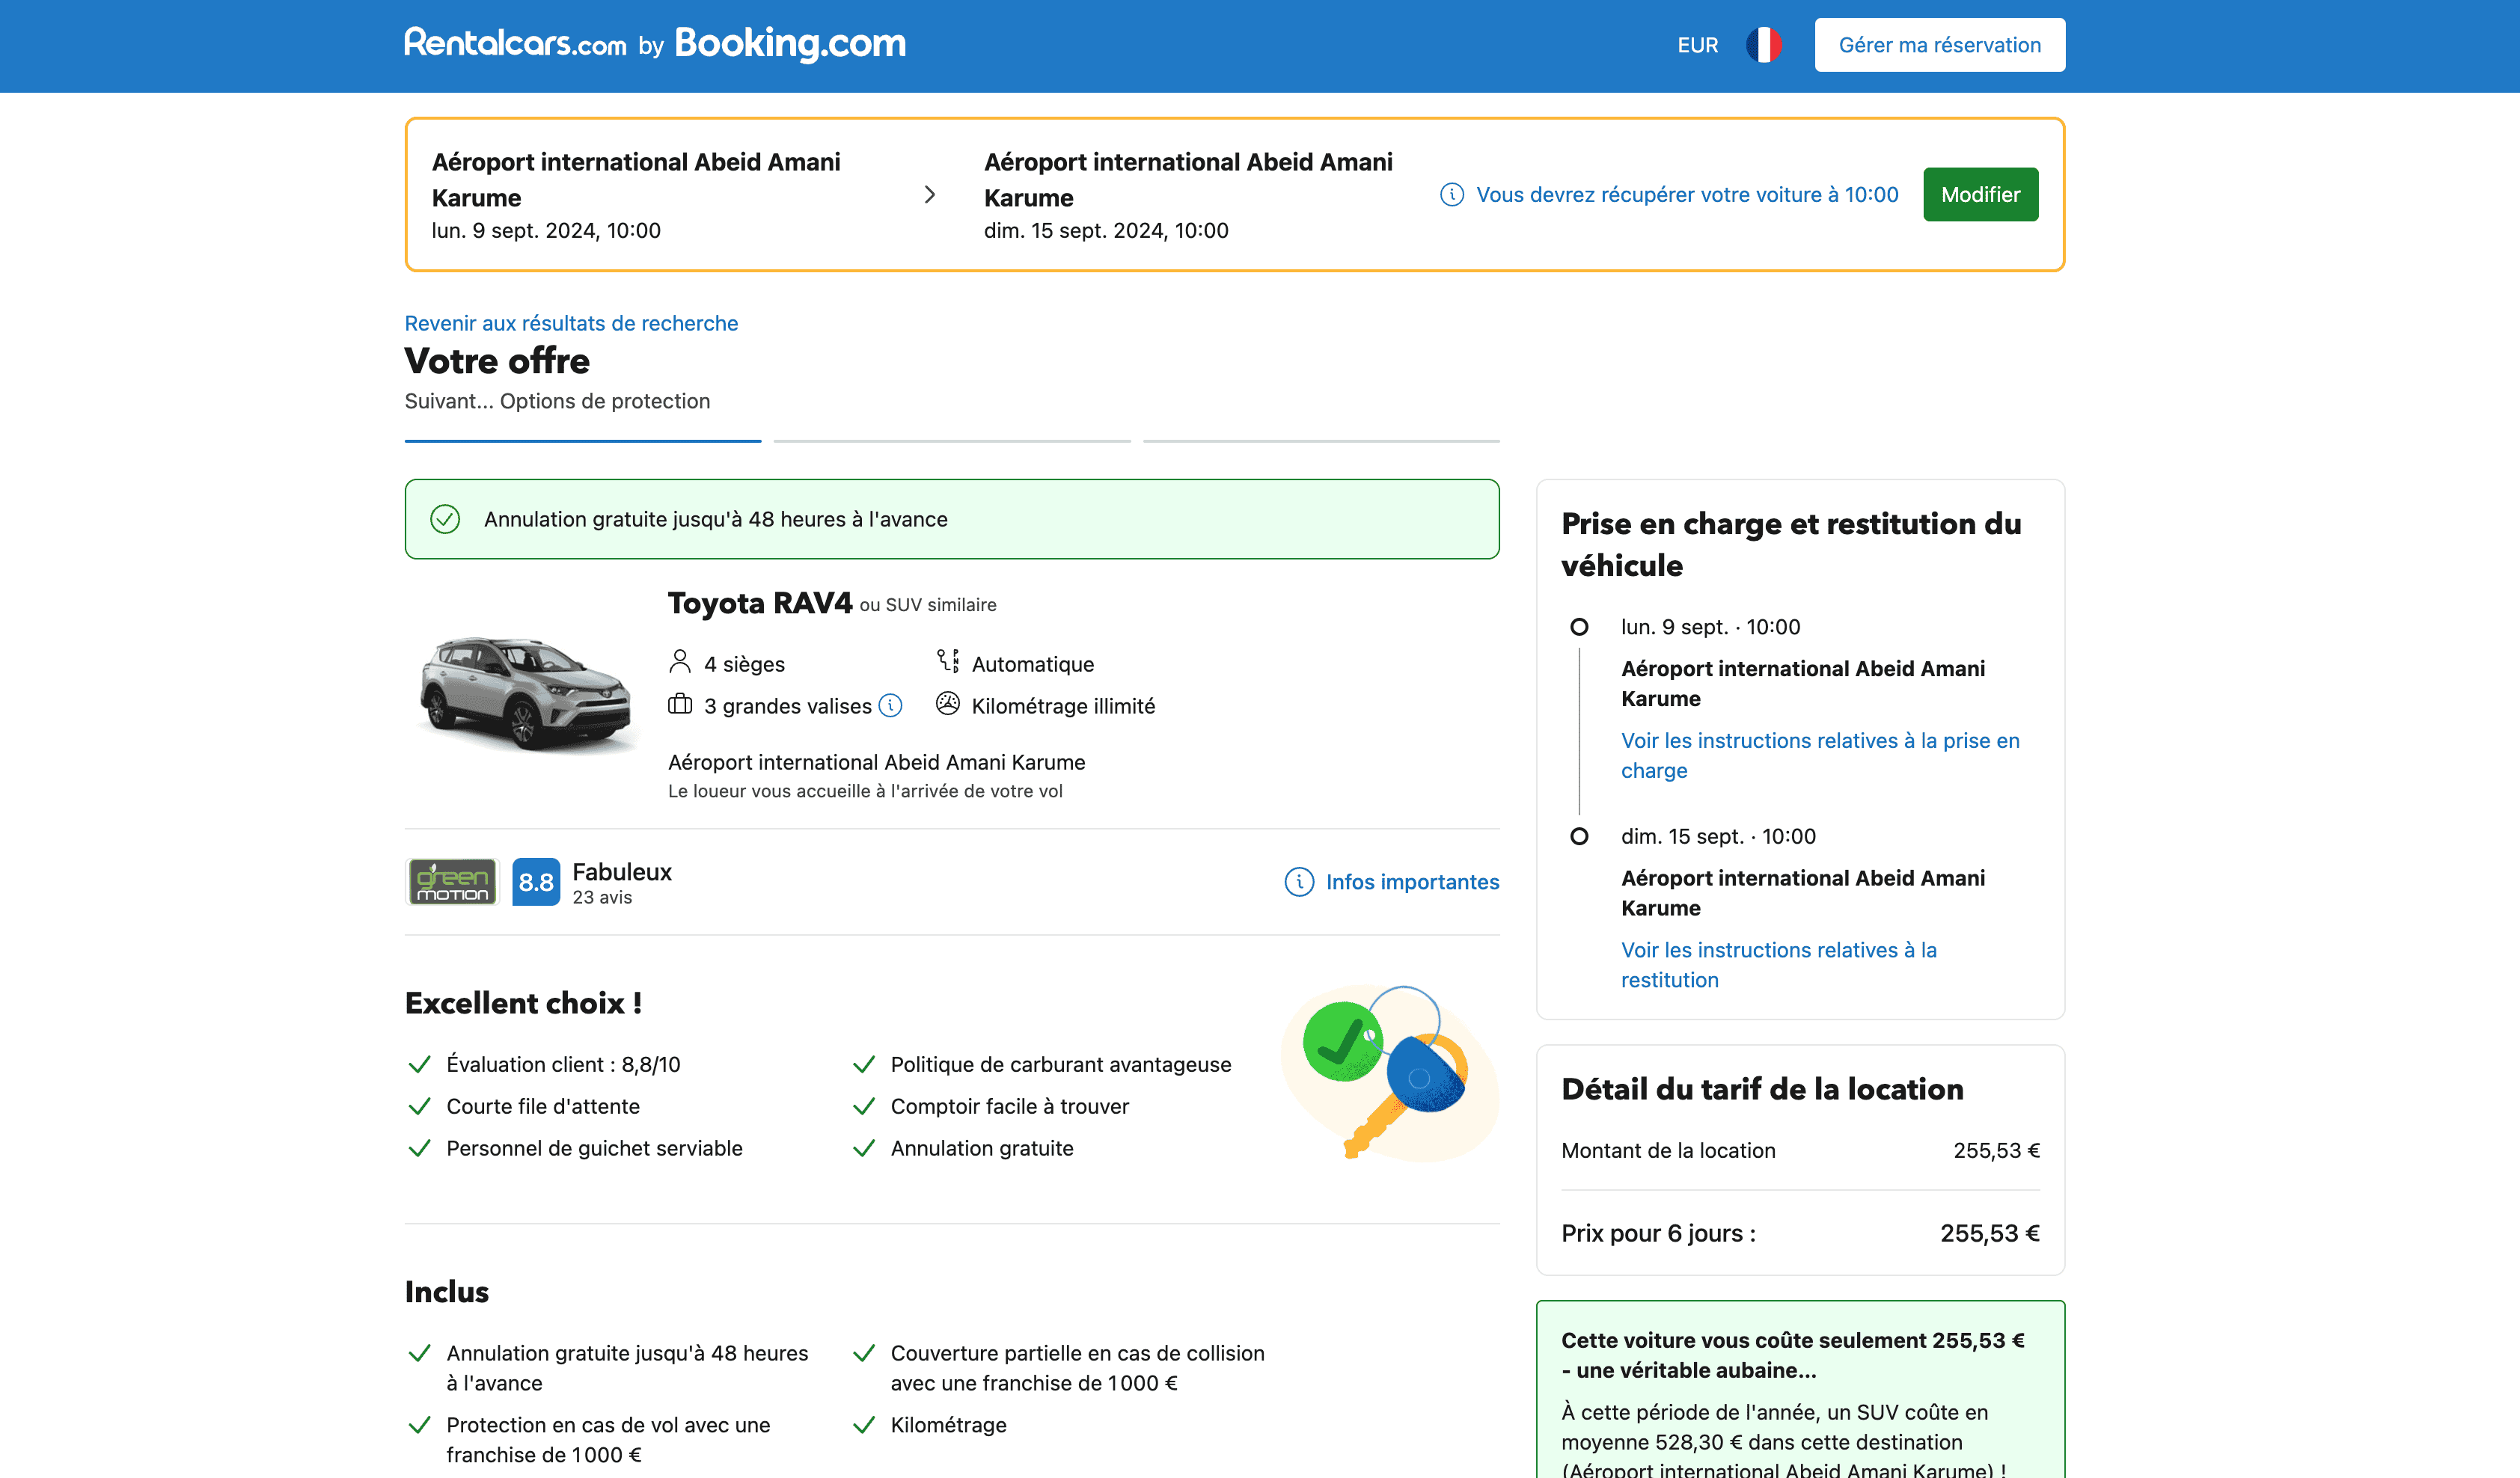2520x1478 pixels.
Task: Click the seats person icon
Action: [x=680, y=662]
